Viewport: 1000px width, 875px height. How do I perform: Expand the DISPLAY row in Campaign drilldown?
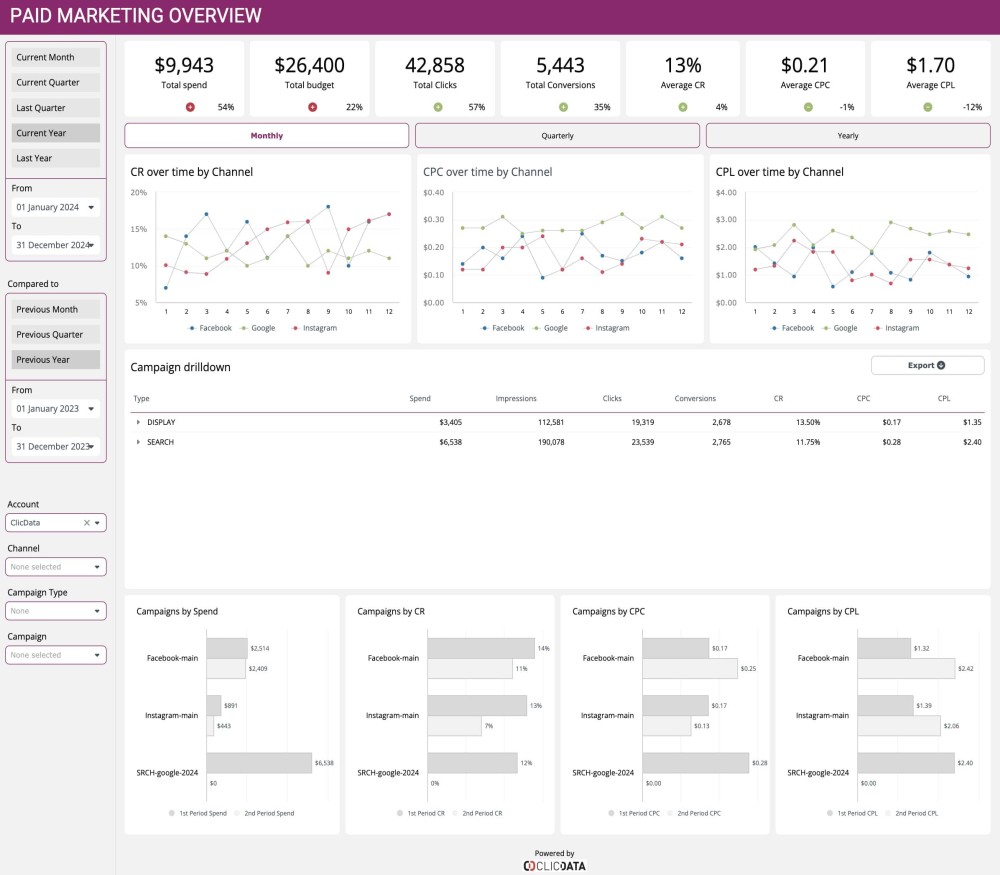(139, 422)
